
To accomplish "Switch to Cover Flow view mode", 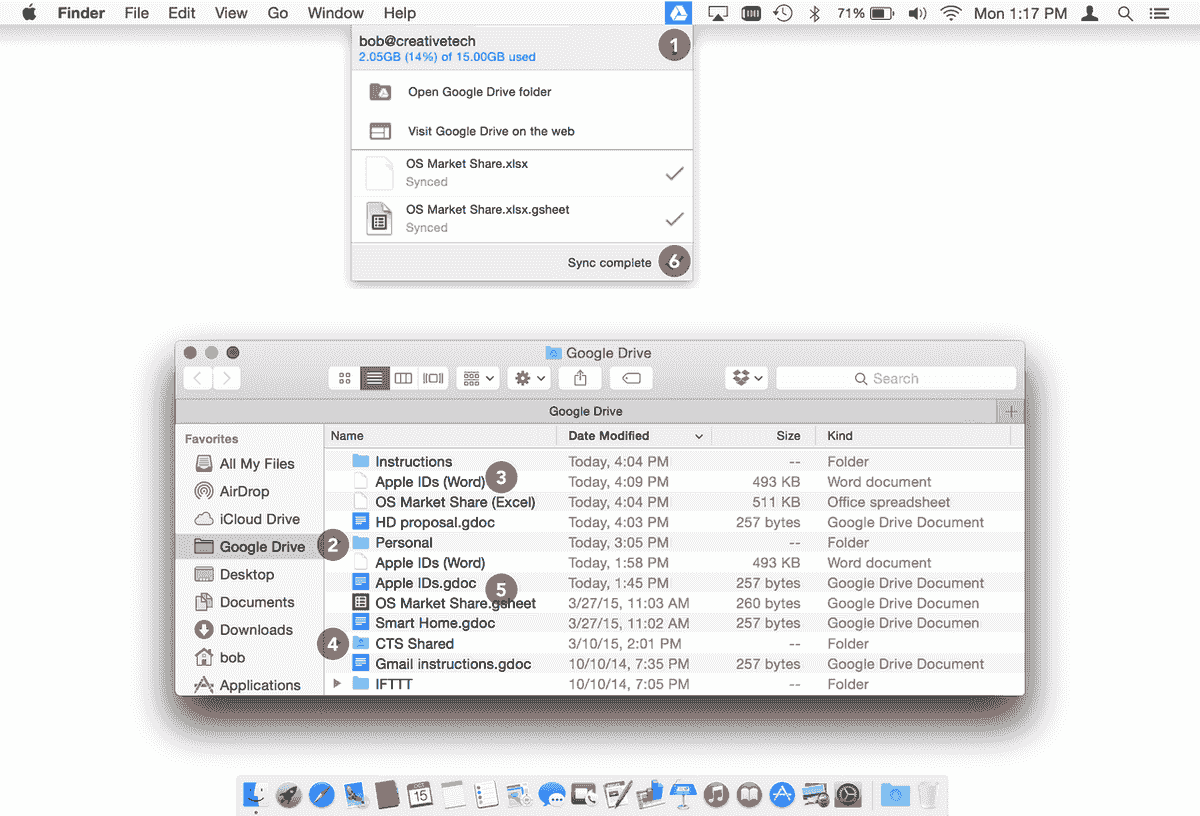I will point(432,378).
